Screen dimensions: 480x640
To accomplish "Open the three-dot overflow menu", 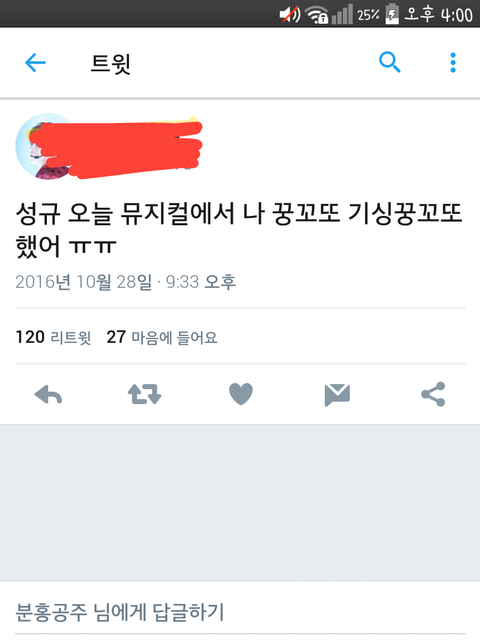I will pos(453,63).
